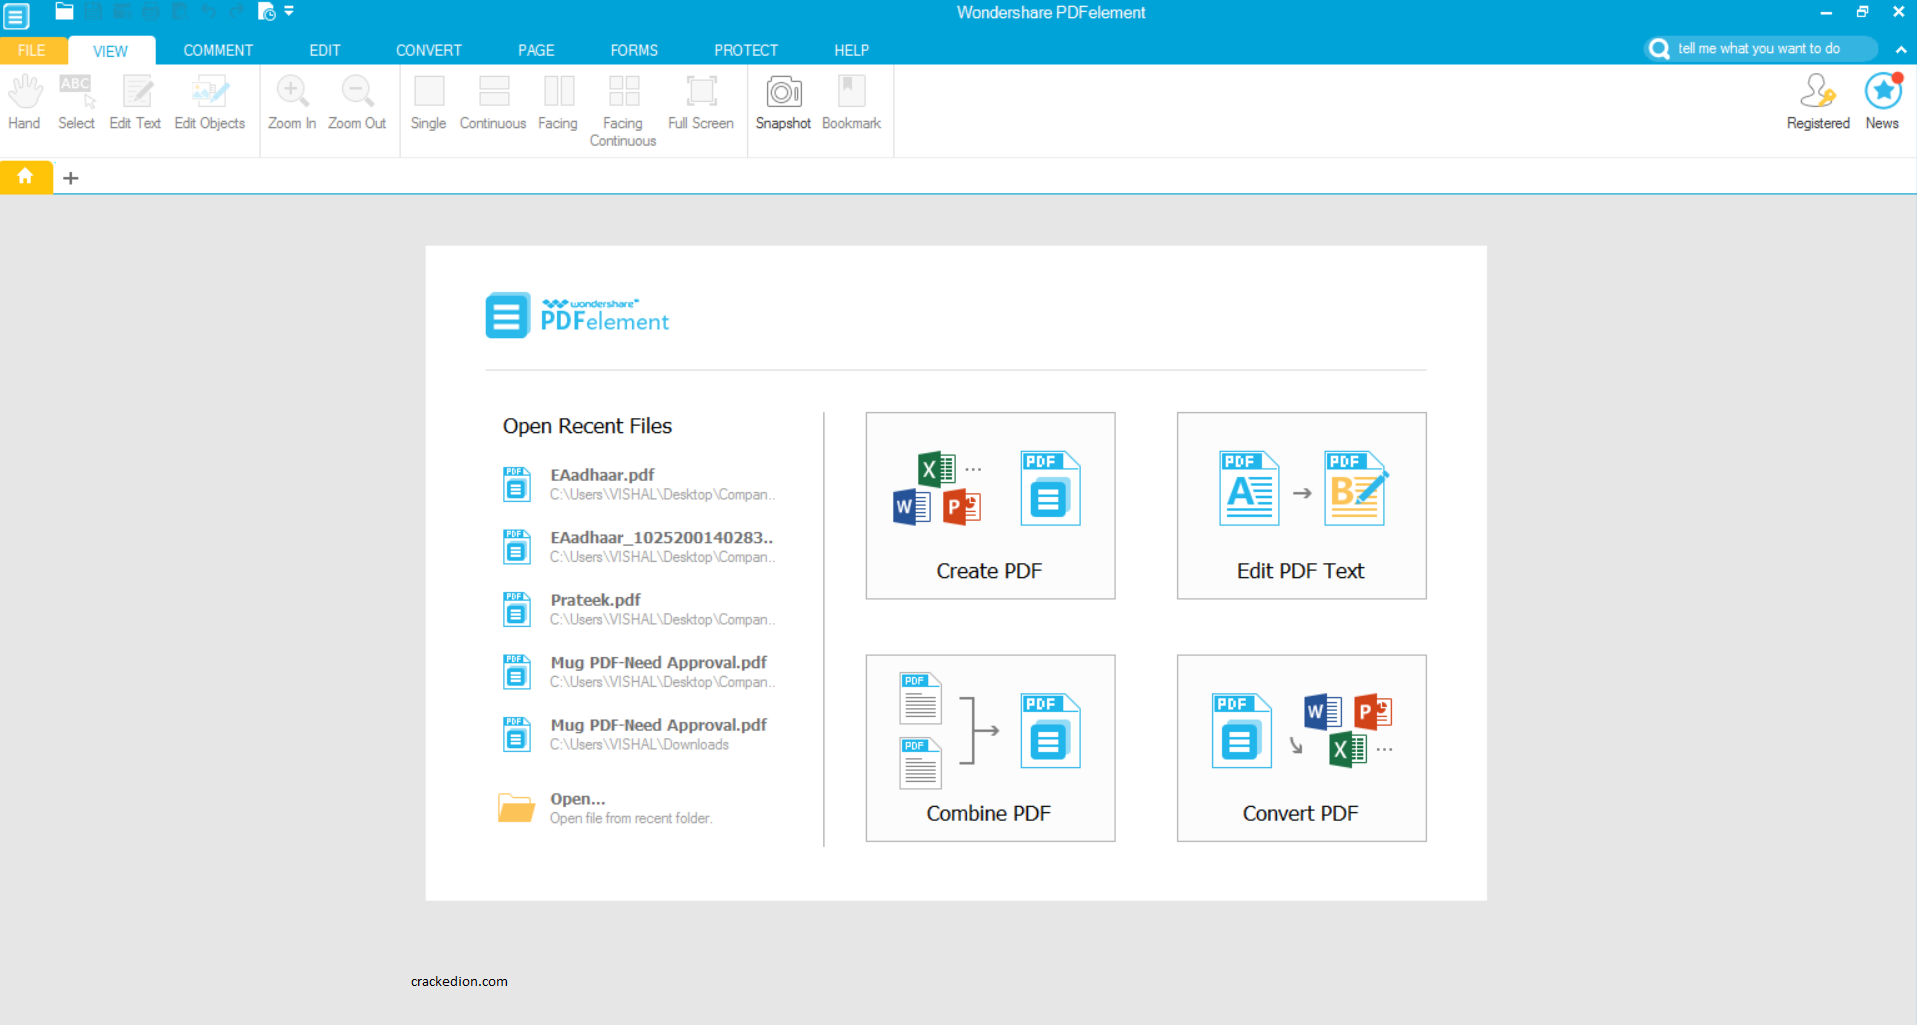
Task: Click the 'tell me what you want to do' search field
Action: [1762, 48]
